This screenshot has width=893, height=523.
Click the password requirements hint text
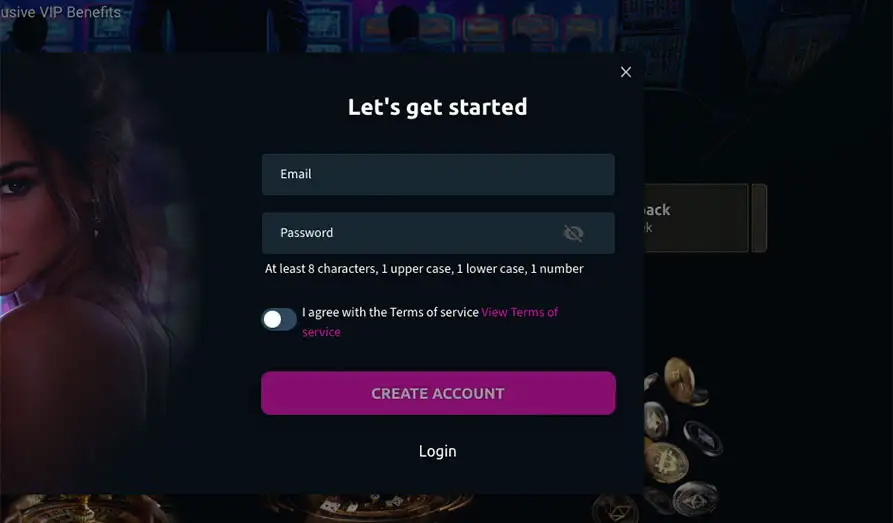(424, 269)
